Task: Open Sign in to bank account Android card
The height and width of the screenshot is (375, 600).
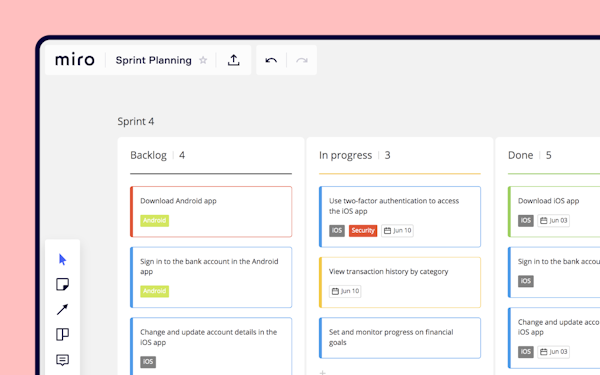Action: [211, 277]
